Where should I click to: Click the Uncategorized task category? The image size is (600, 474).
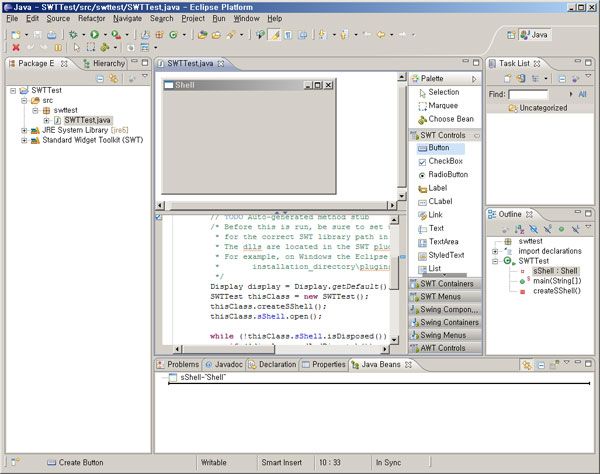(x=543, y=108)
